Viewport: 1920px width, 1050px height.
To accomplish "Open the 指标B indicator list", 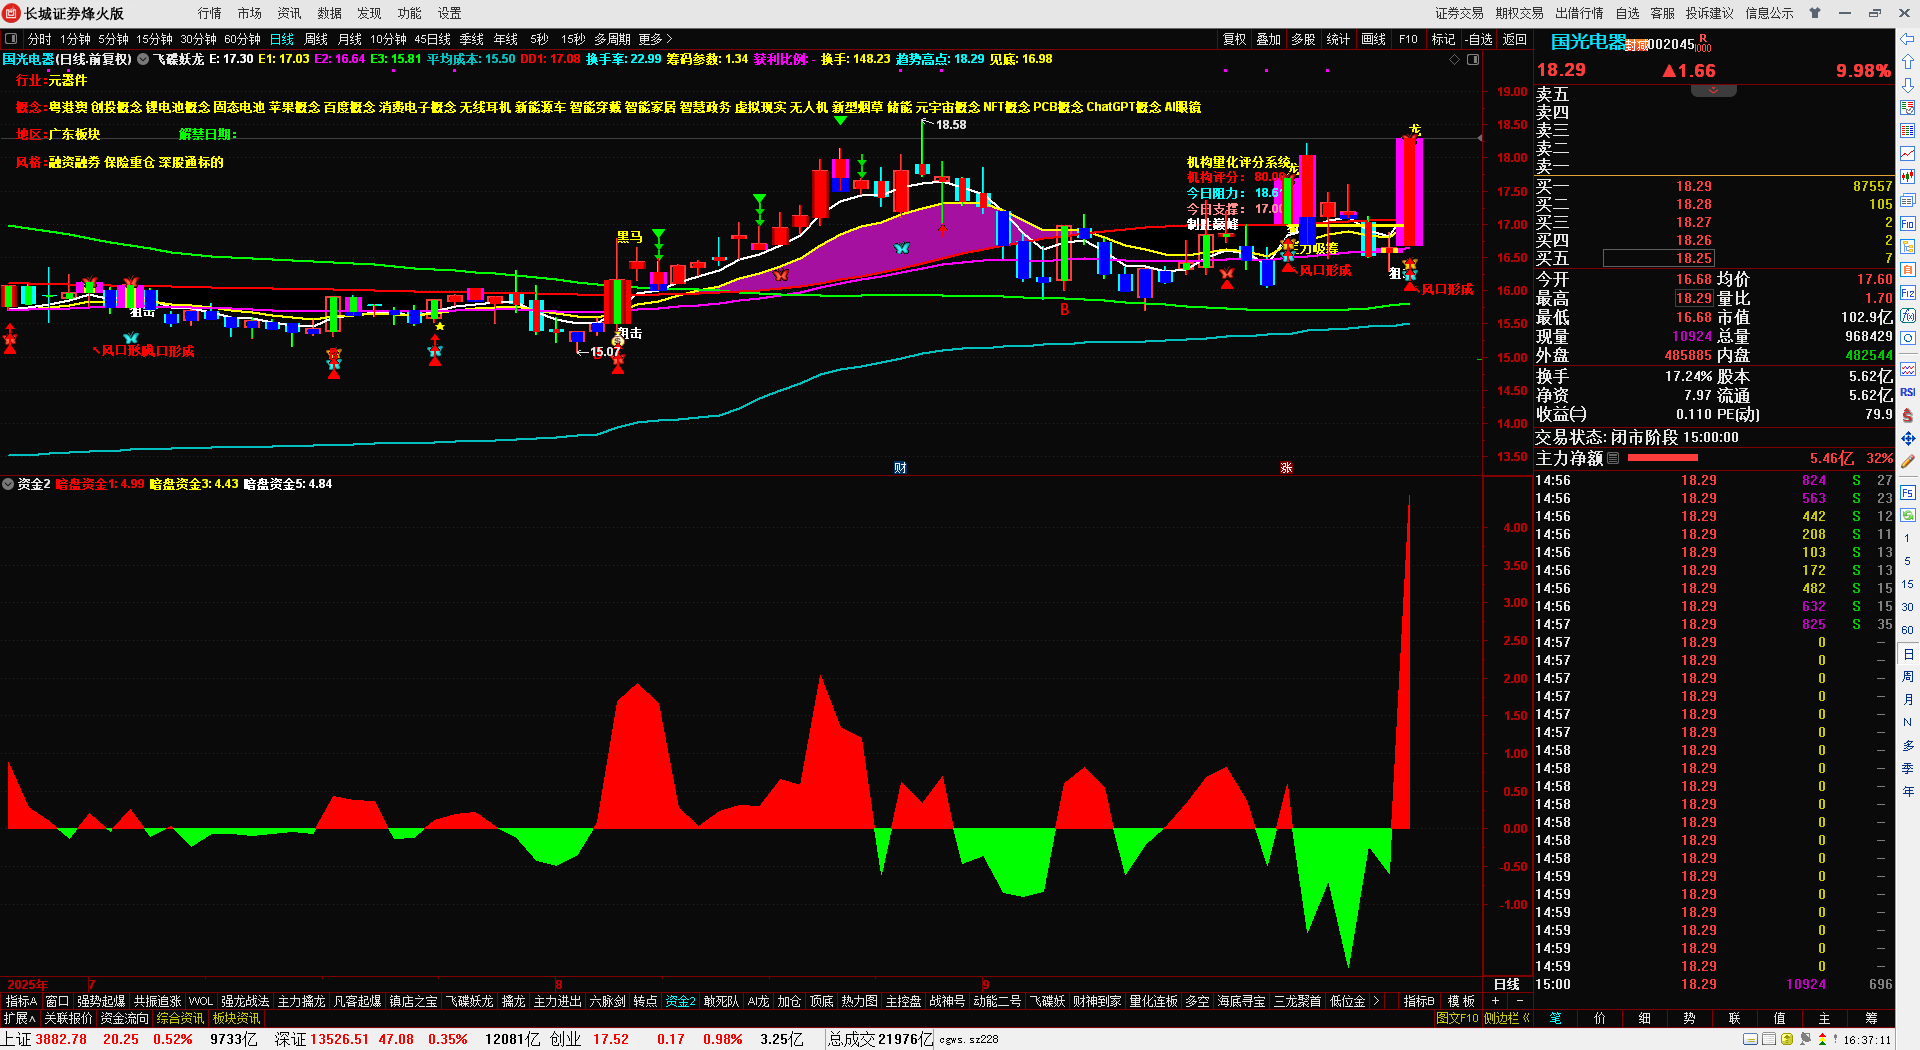I will [1419, 1001].
